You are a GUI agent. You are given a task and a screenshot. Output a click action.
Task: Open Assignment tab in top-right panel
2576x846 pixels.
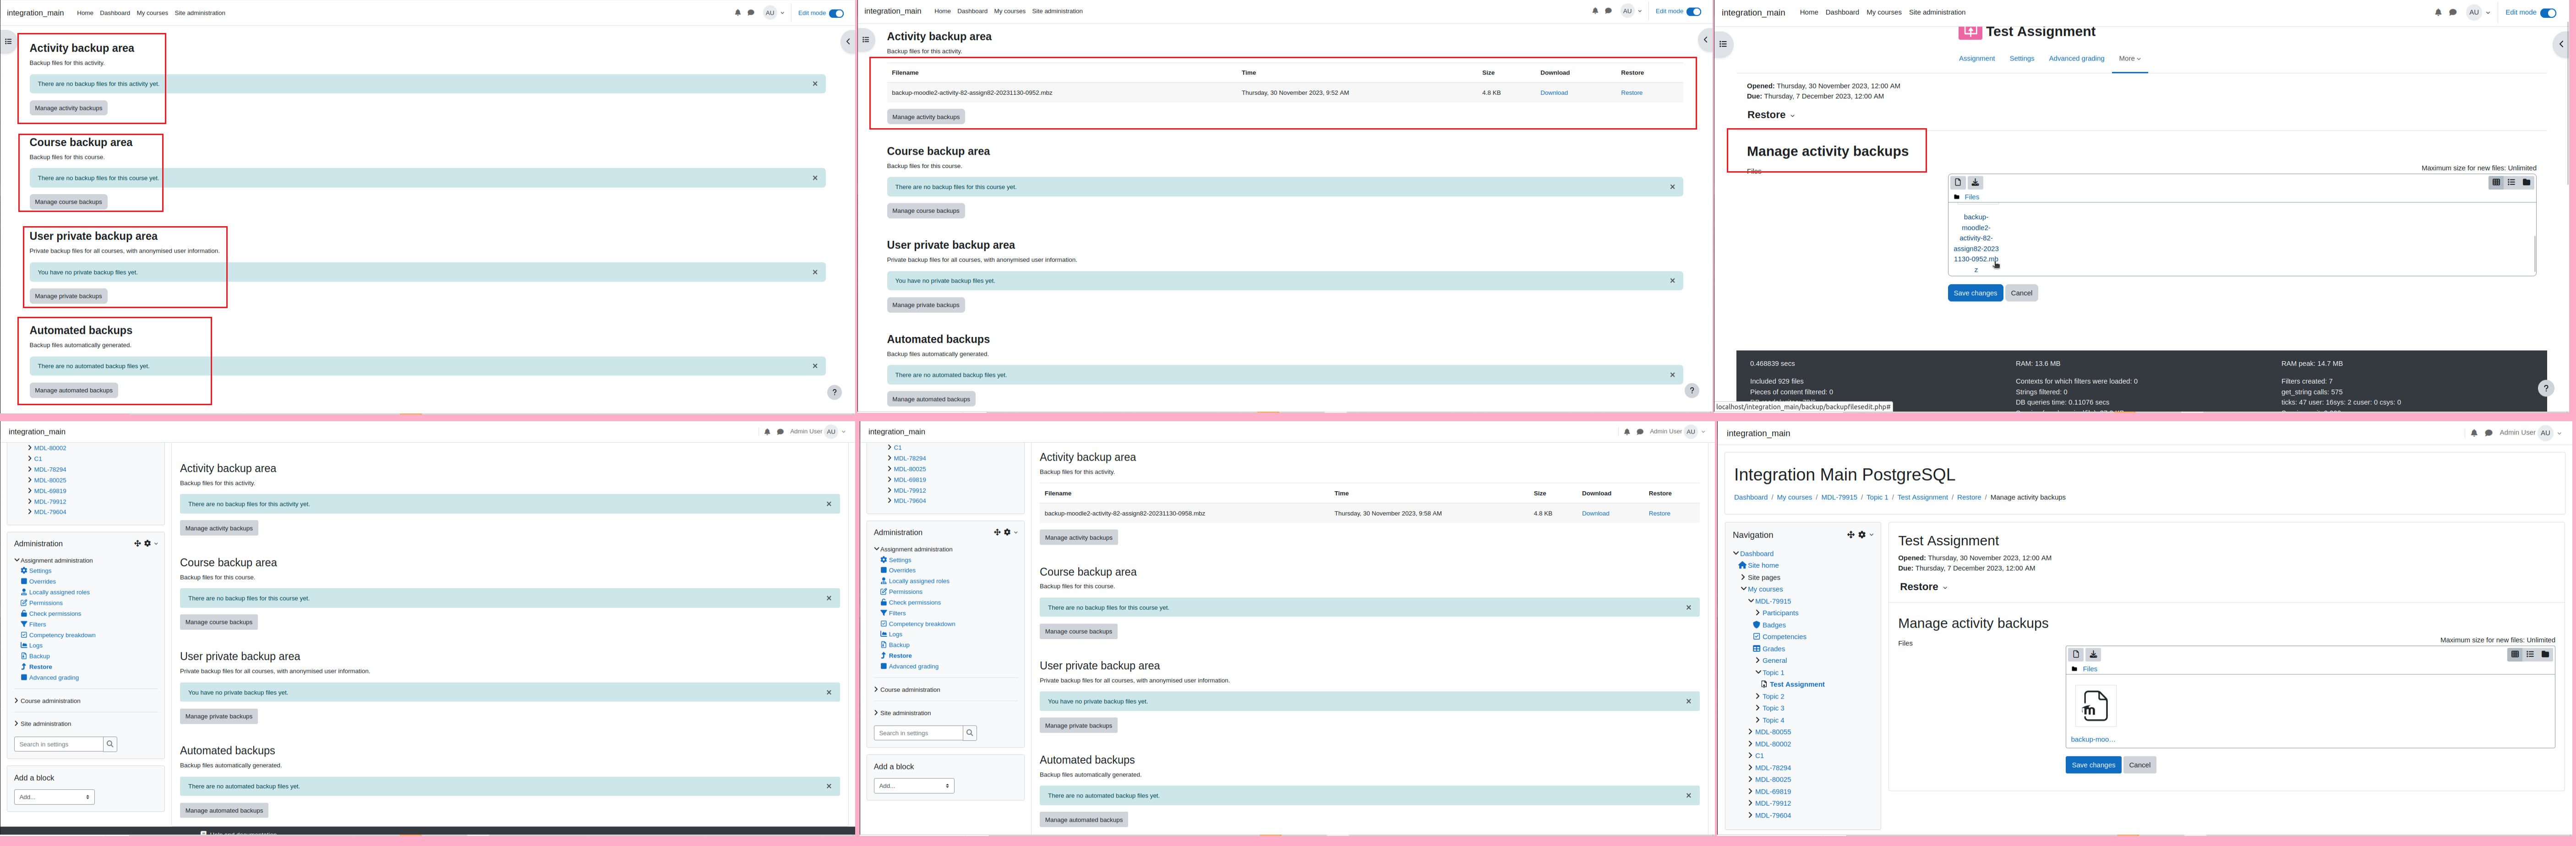(x=1977, y=59)
